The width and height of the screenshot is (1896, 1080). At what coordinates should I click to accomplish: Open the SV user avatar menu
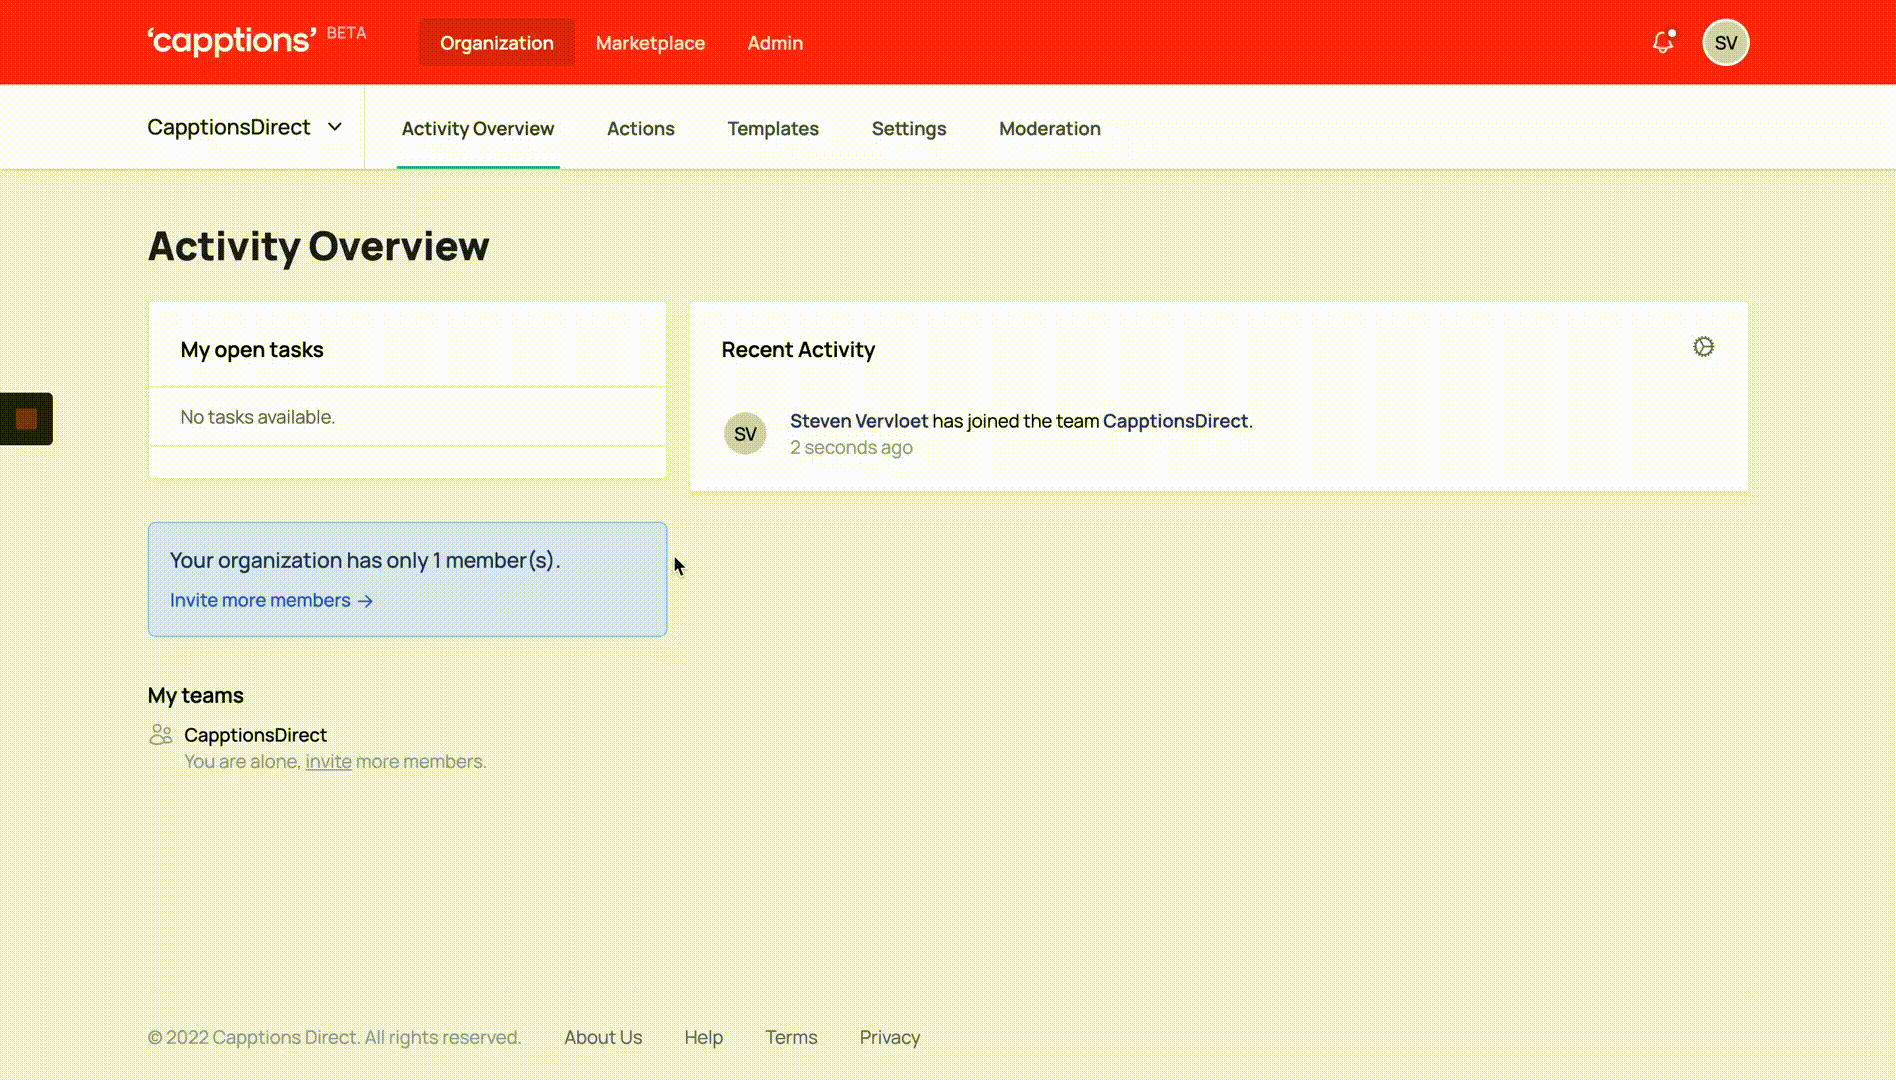1725,42
